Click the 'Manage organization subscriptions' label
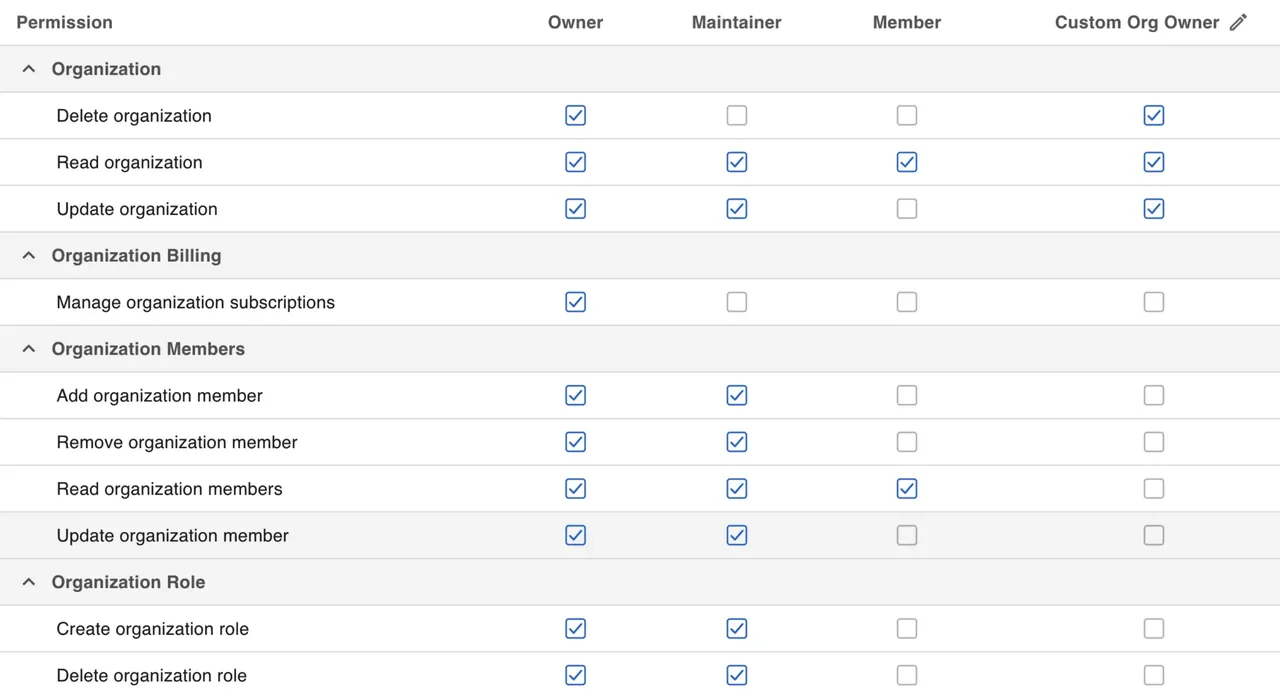Viewport: 1280px width, 693px height. click(x=196, y=302)
